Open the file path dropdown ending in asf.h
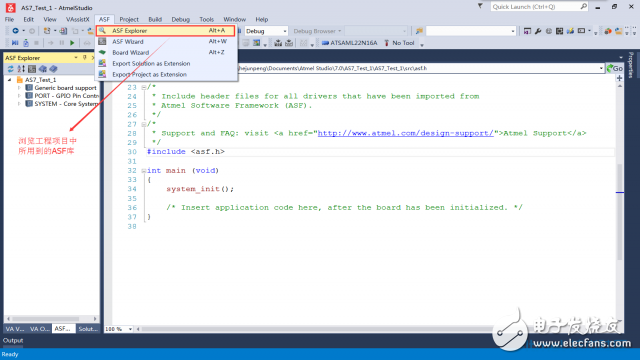The width and height of the screenshot is (640, 360). [601, 68]
